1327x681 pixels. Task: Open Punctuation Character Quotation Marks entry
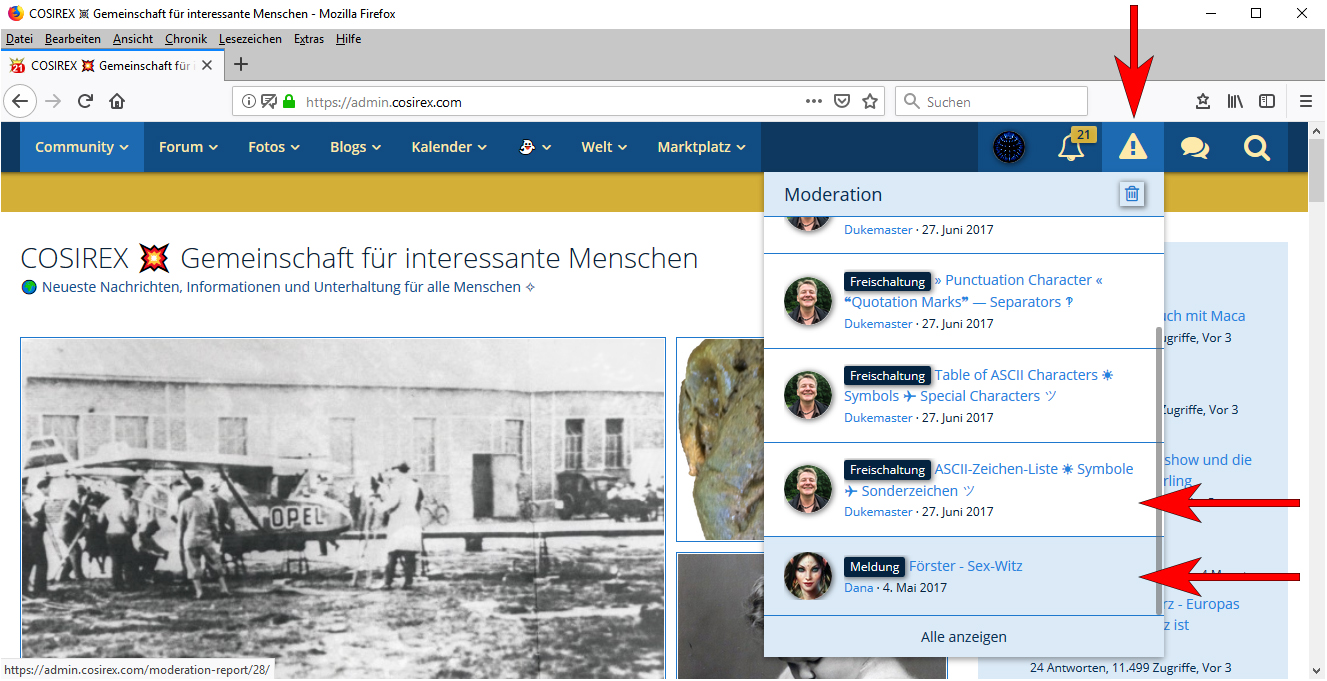pos(974,291)
